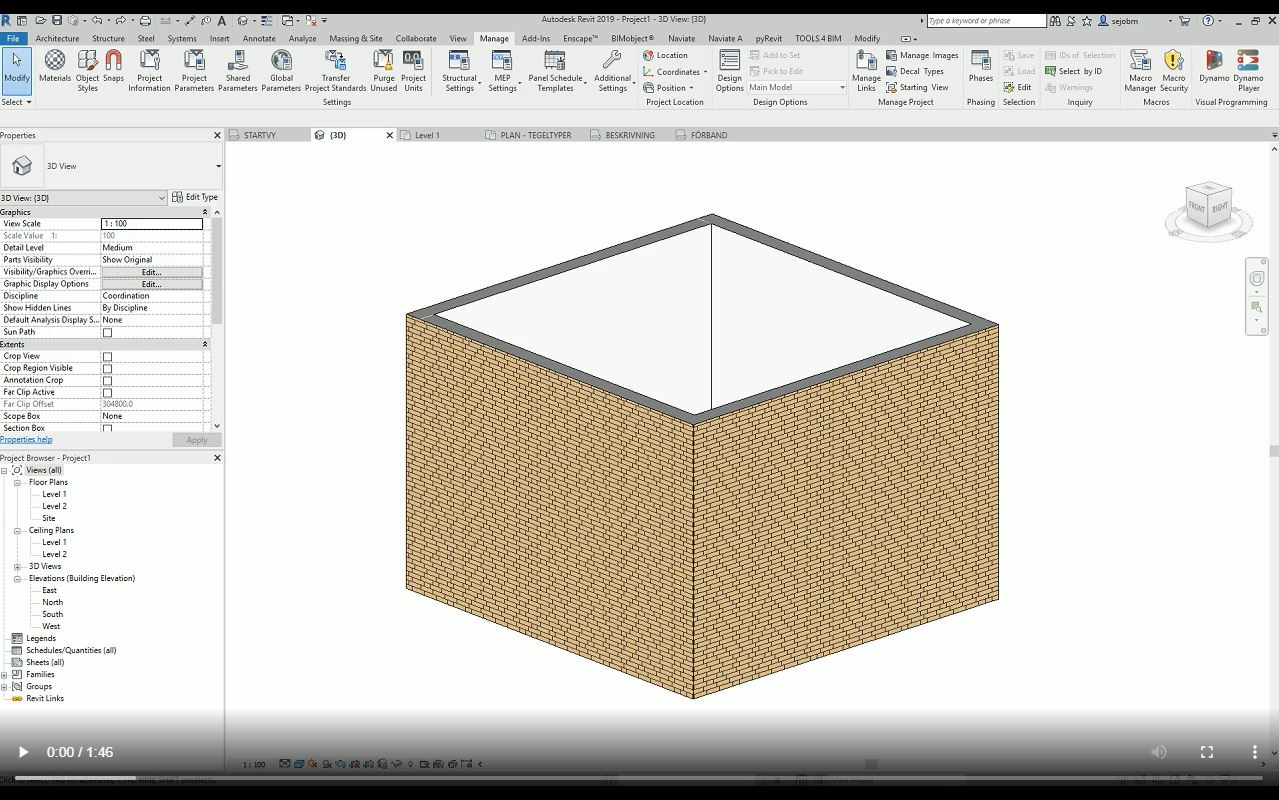The image size is (1279, 800).
Task: Select the Modify tool
Action: (x=16, y=69)
